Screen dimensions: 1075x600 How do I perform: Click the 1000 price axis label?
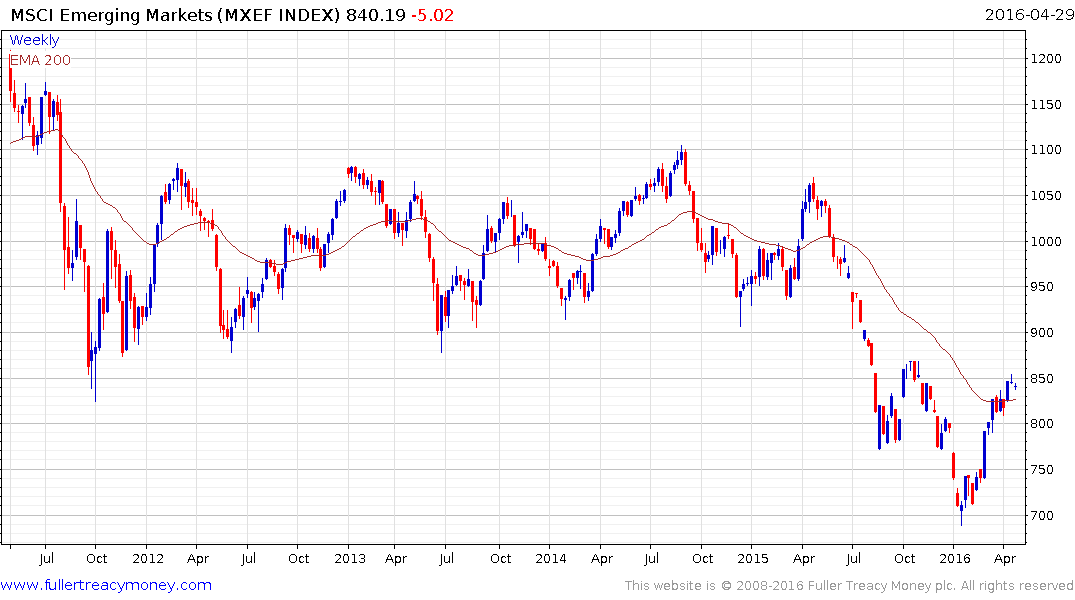coord(1046,241)
